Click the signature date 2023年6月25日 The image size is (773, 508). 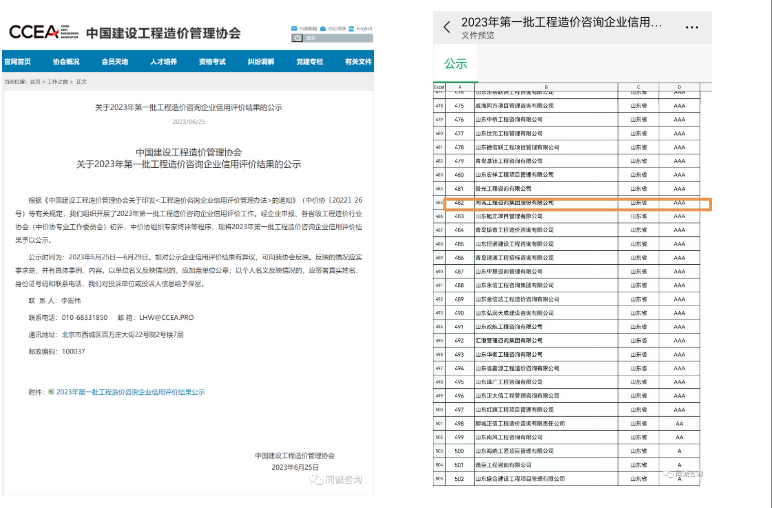[295, 467]
